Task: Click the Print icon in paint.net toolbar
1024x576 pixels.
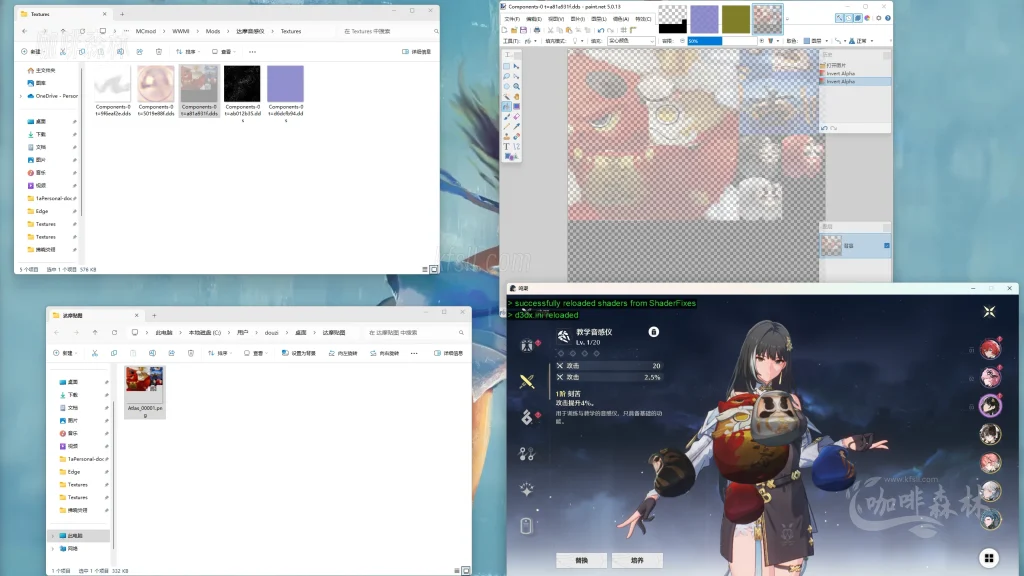Action: pos(538,29)
